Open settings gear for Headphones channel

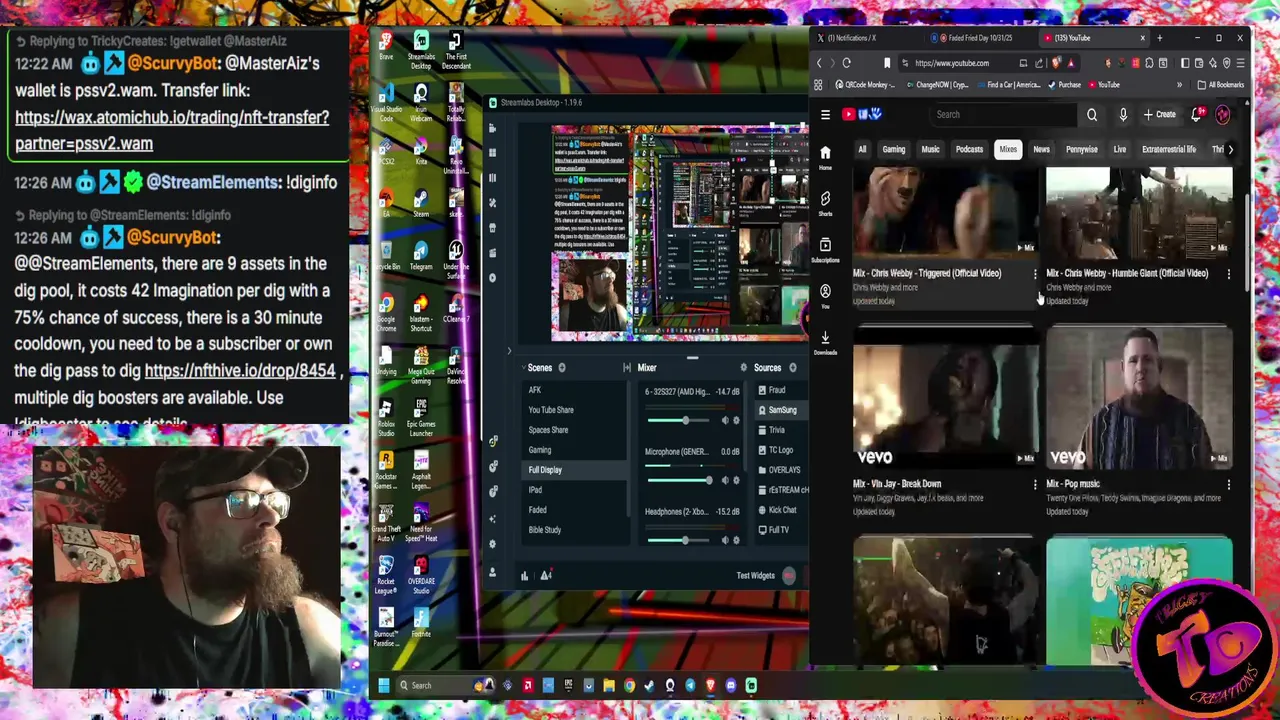[x=737, y=541]
